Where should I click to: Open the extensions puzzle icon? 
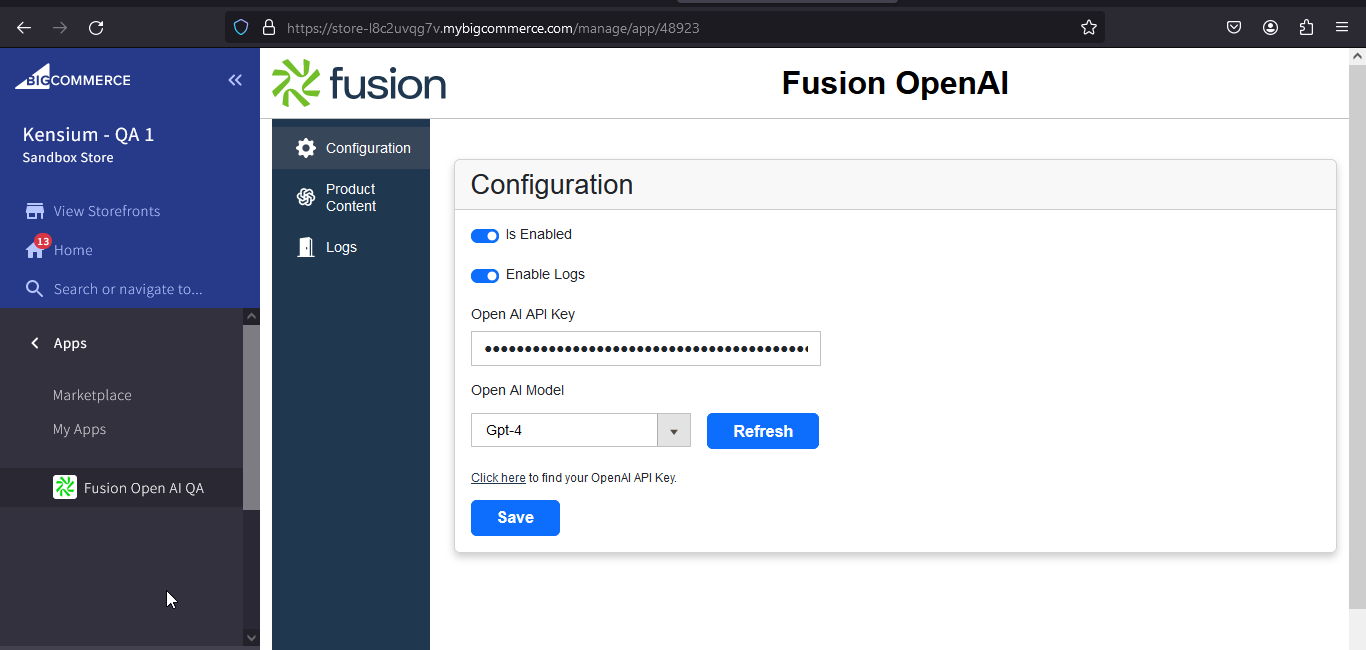pos(1306,28)
